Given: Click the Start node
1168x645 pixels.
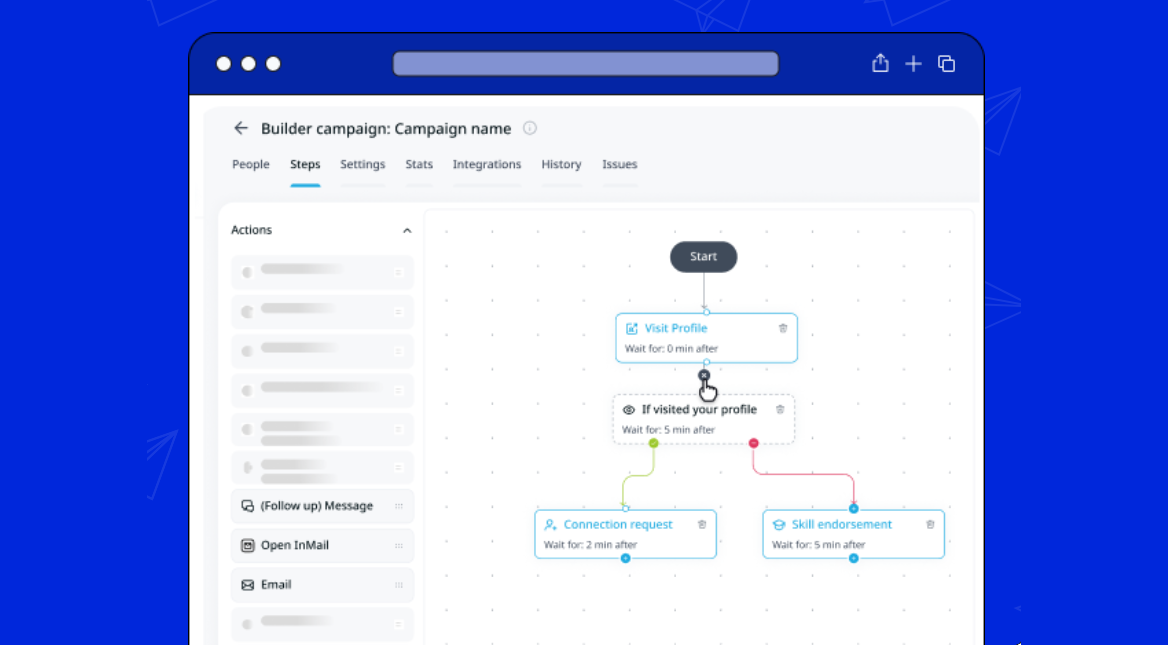Looking at the screenshot, I should [x=703, y=256].
